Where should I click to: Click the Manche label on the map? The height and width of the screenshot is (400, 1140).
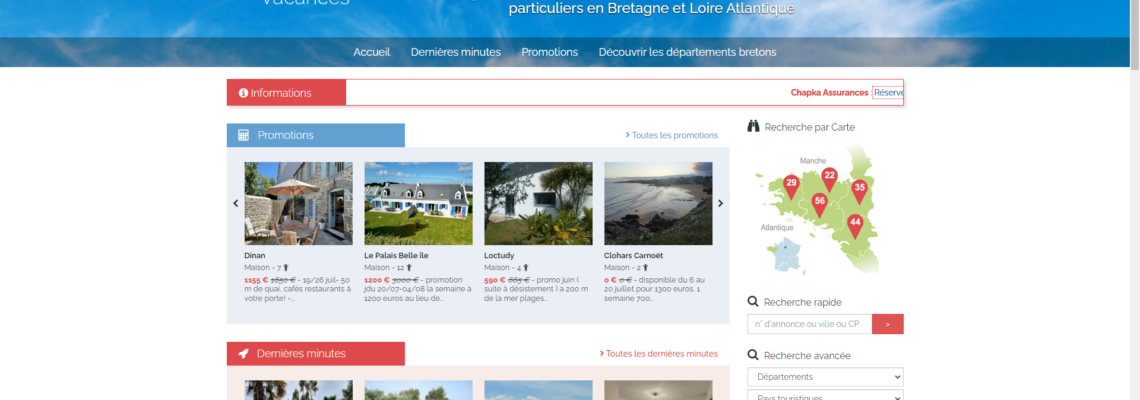pyautogui.click(x=813, y=161)
